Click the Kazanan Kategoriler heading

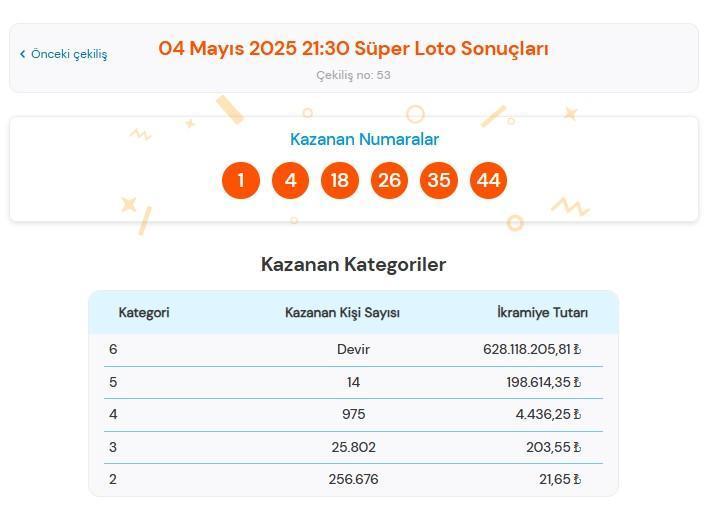[353, 265]
